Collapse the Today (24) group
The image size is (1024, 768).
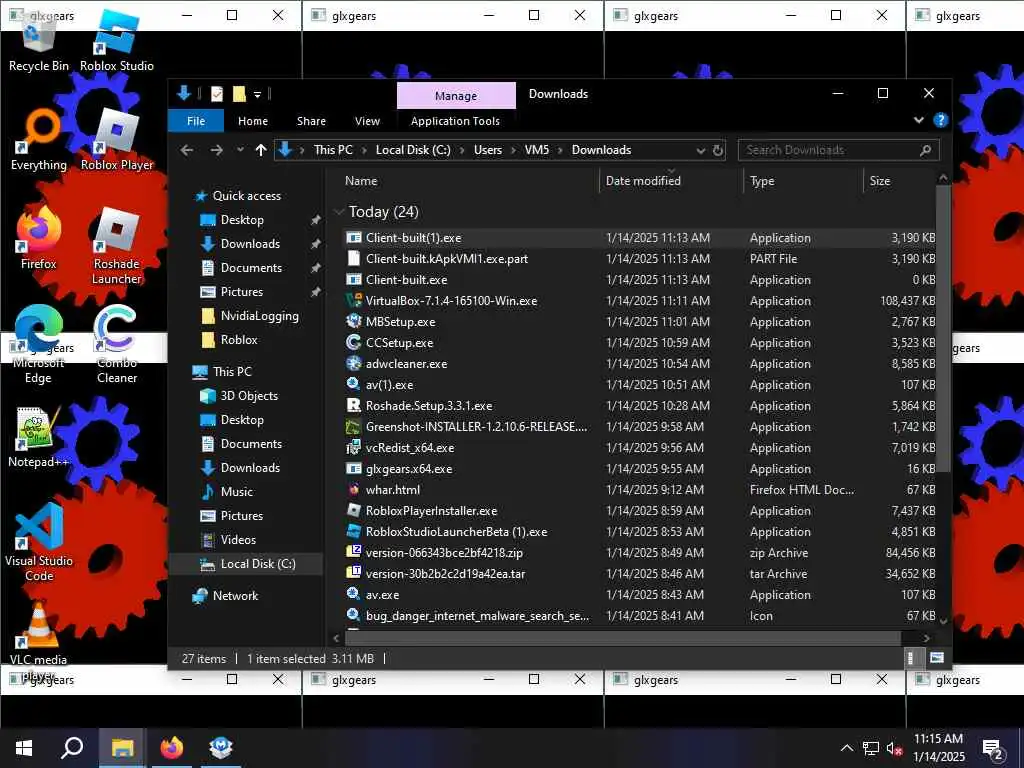coord(338,212)
